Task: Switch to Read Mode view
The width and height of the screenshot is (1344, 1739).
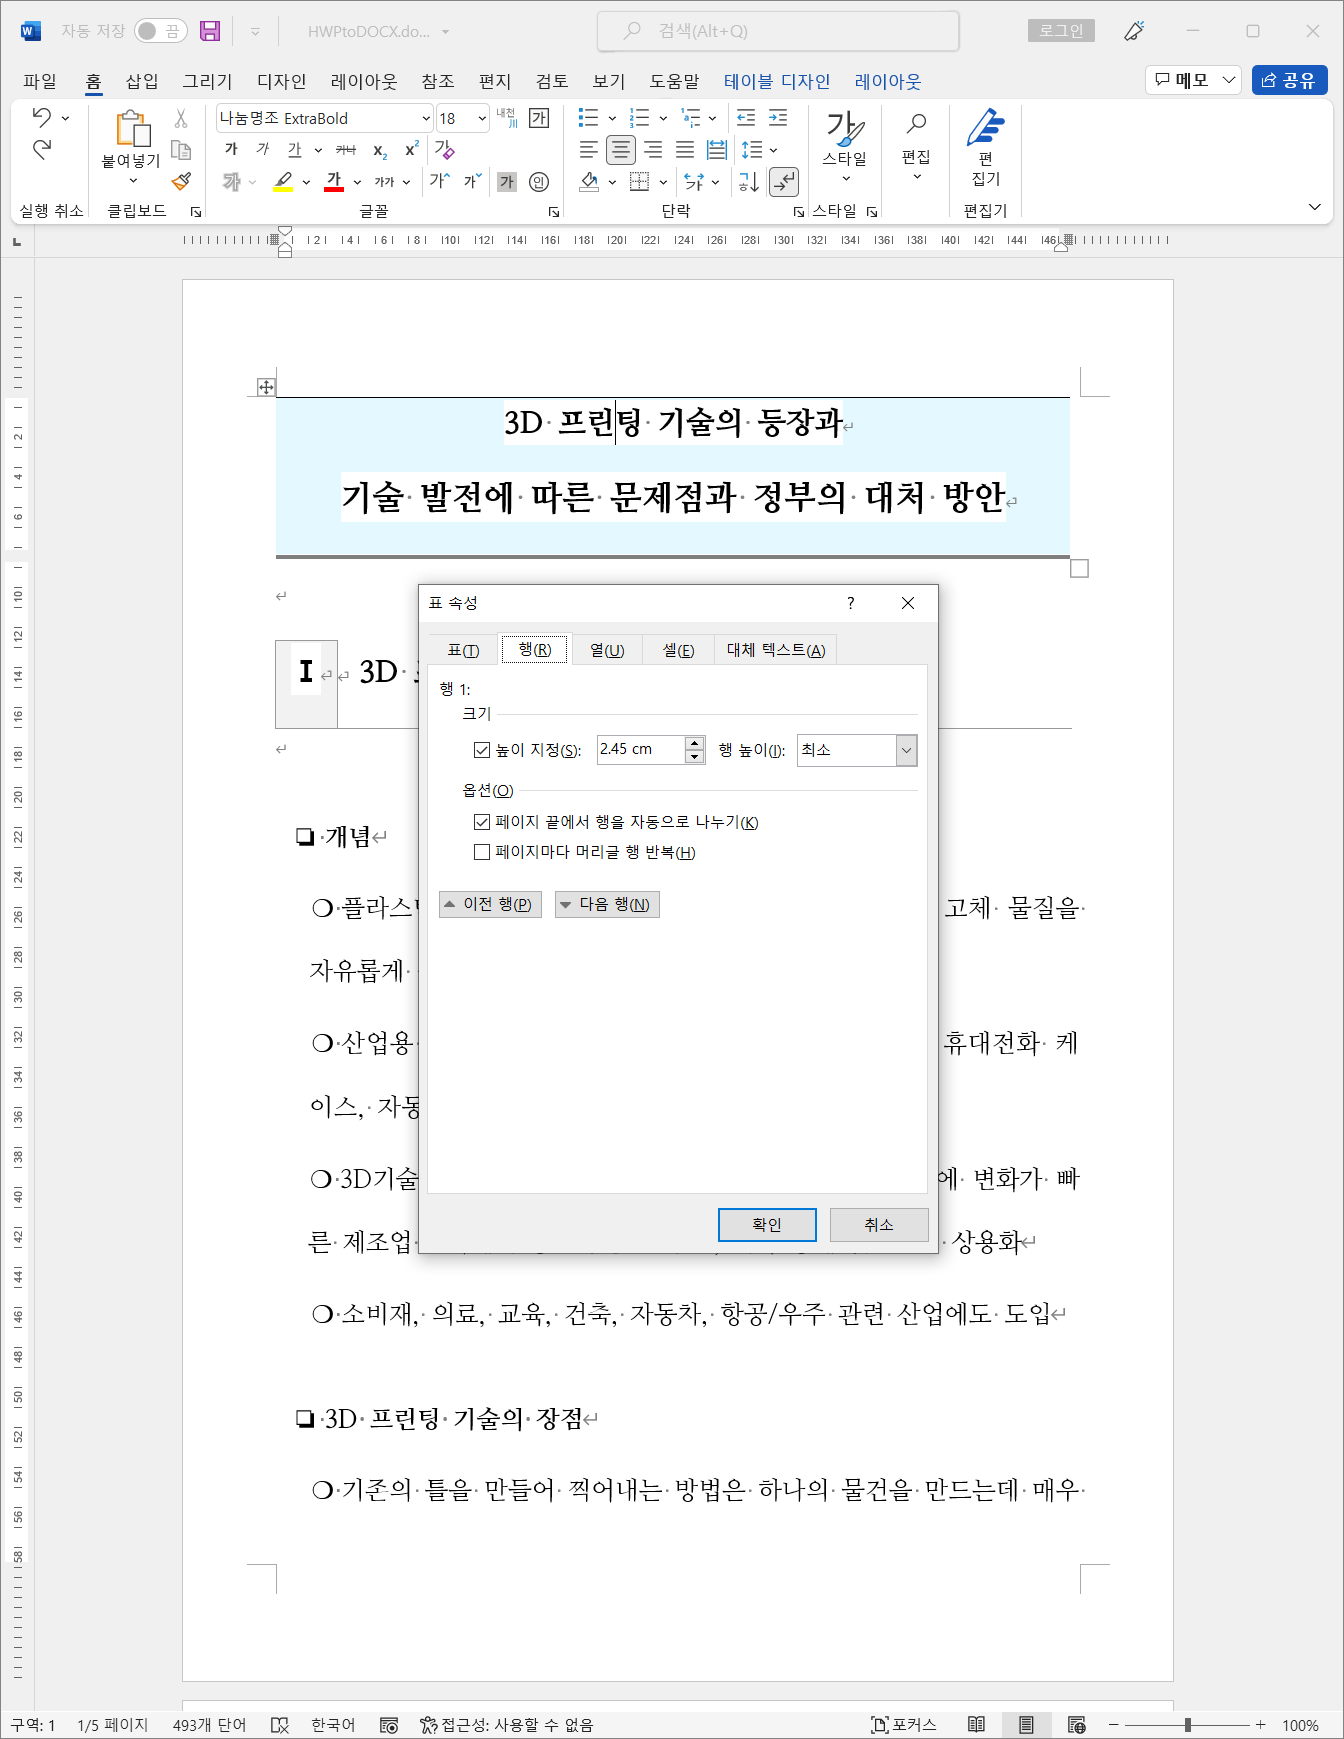Action: pyautogui.click(x=976, y=1724)
